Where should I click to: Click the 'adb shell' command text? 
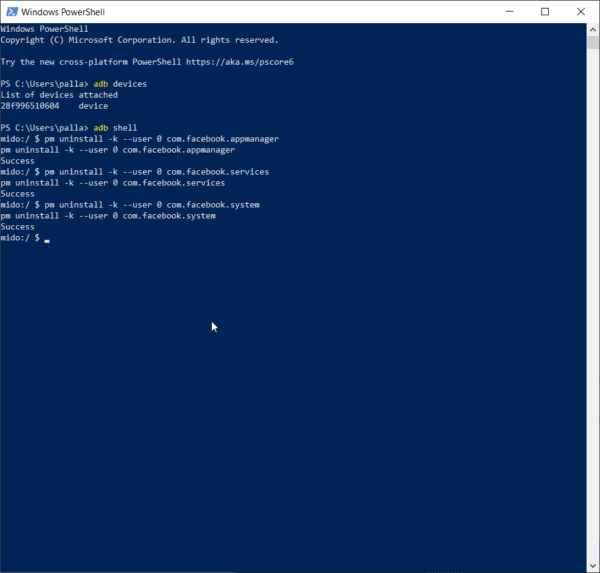click(115, 128)
